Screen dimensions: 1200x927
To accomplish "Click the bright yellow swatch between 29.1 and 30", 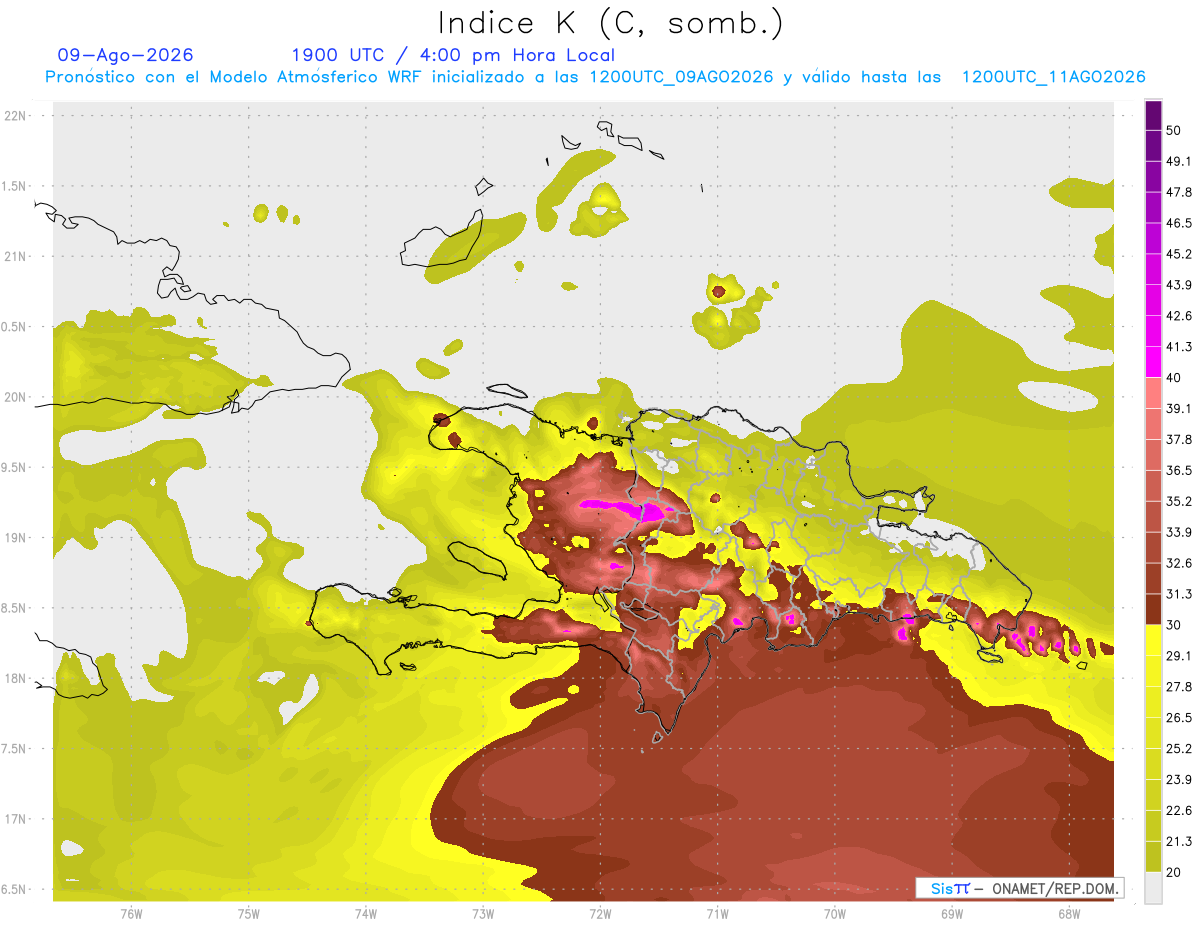I will [x=1153, y=640].
